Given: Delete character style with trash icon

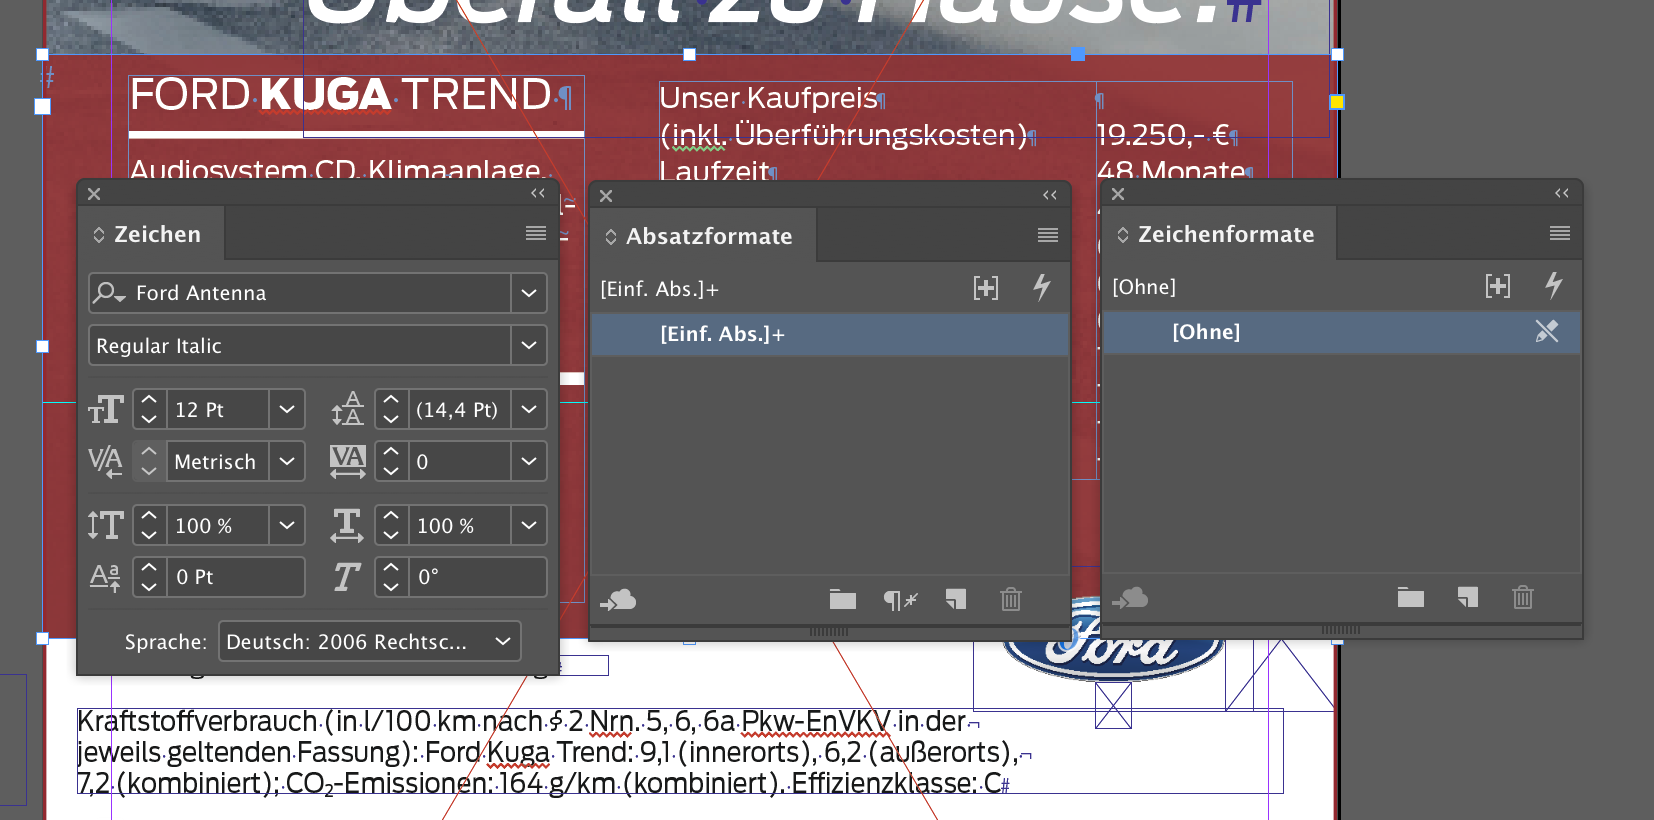Looking at the screenshot, I should click(1523, 597).
